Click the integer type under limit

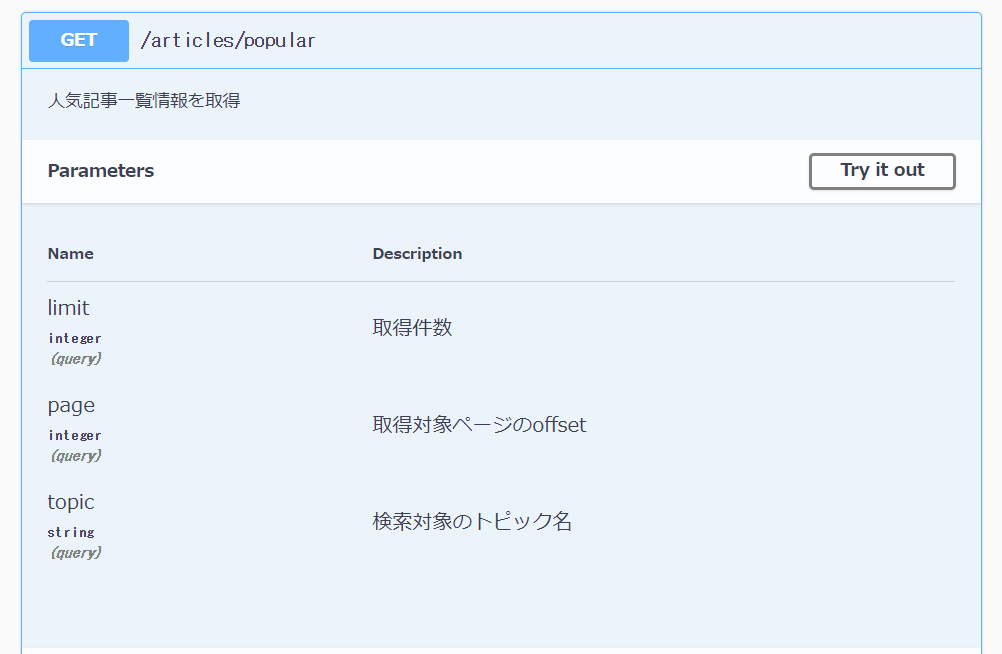coord(75,339)
